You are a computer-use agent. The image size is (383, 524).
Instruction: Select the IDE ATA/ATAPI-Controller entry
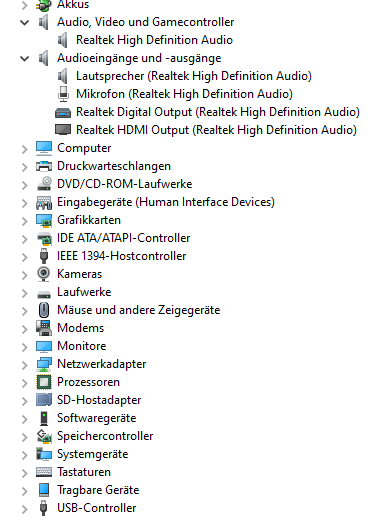tap(123, 238)
